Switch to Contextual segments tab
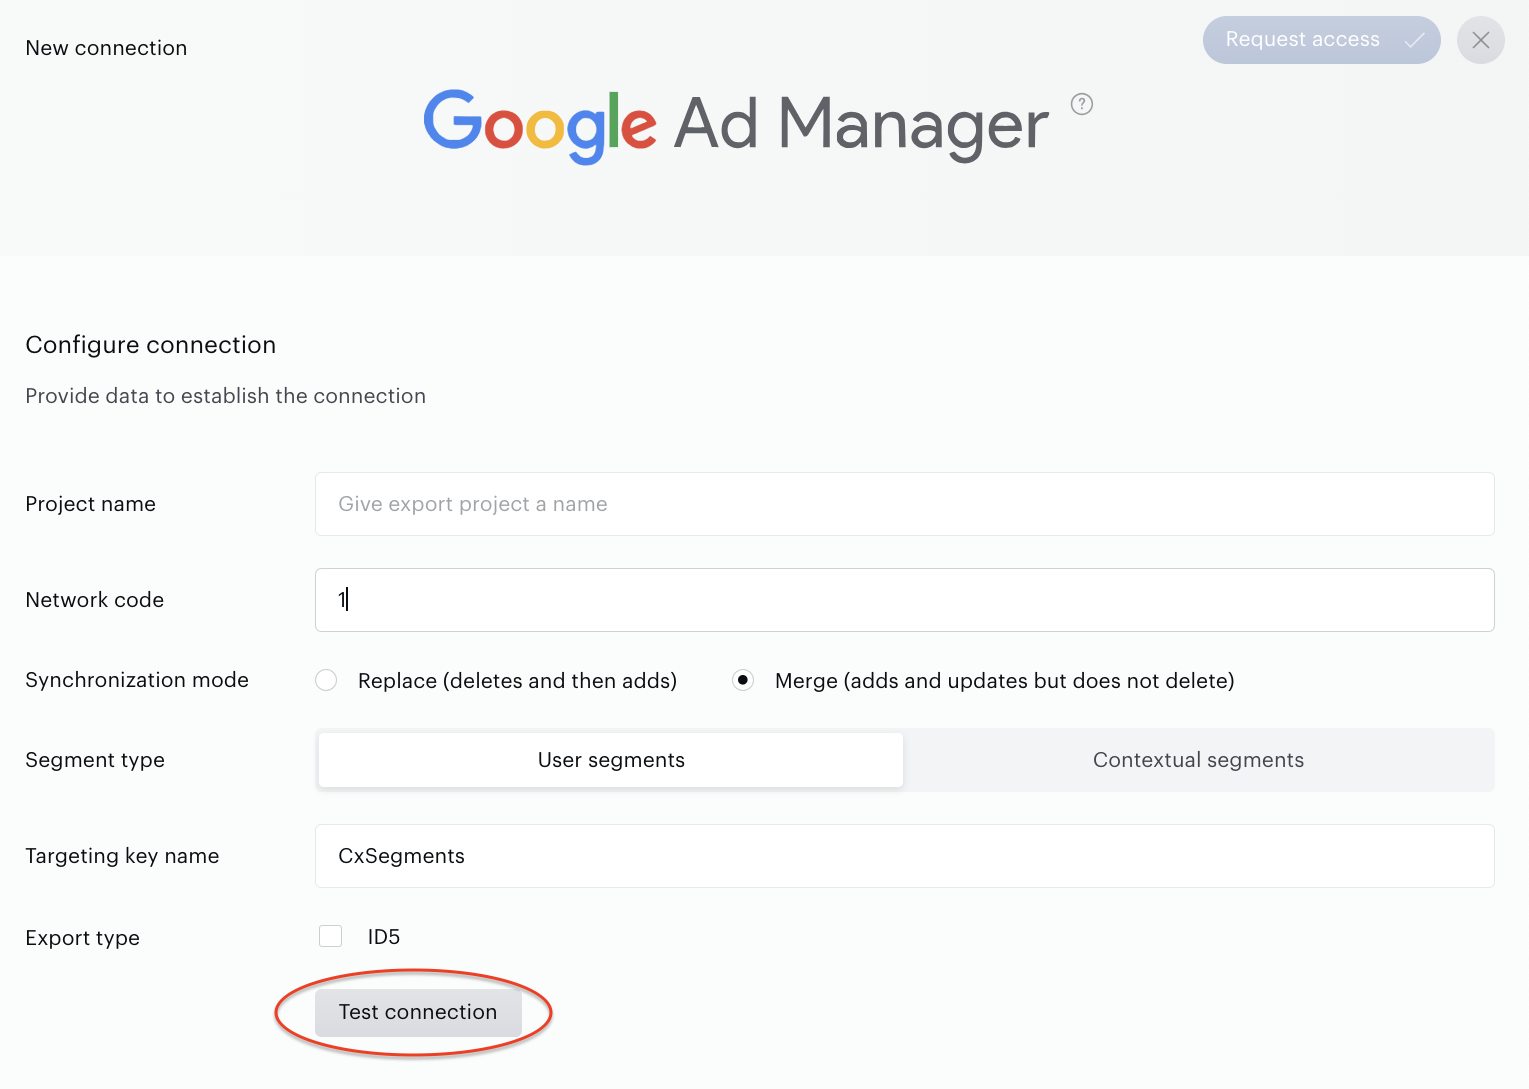This screenshot has height=1089, width=1529. [x=1198, y=760]
